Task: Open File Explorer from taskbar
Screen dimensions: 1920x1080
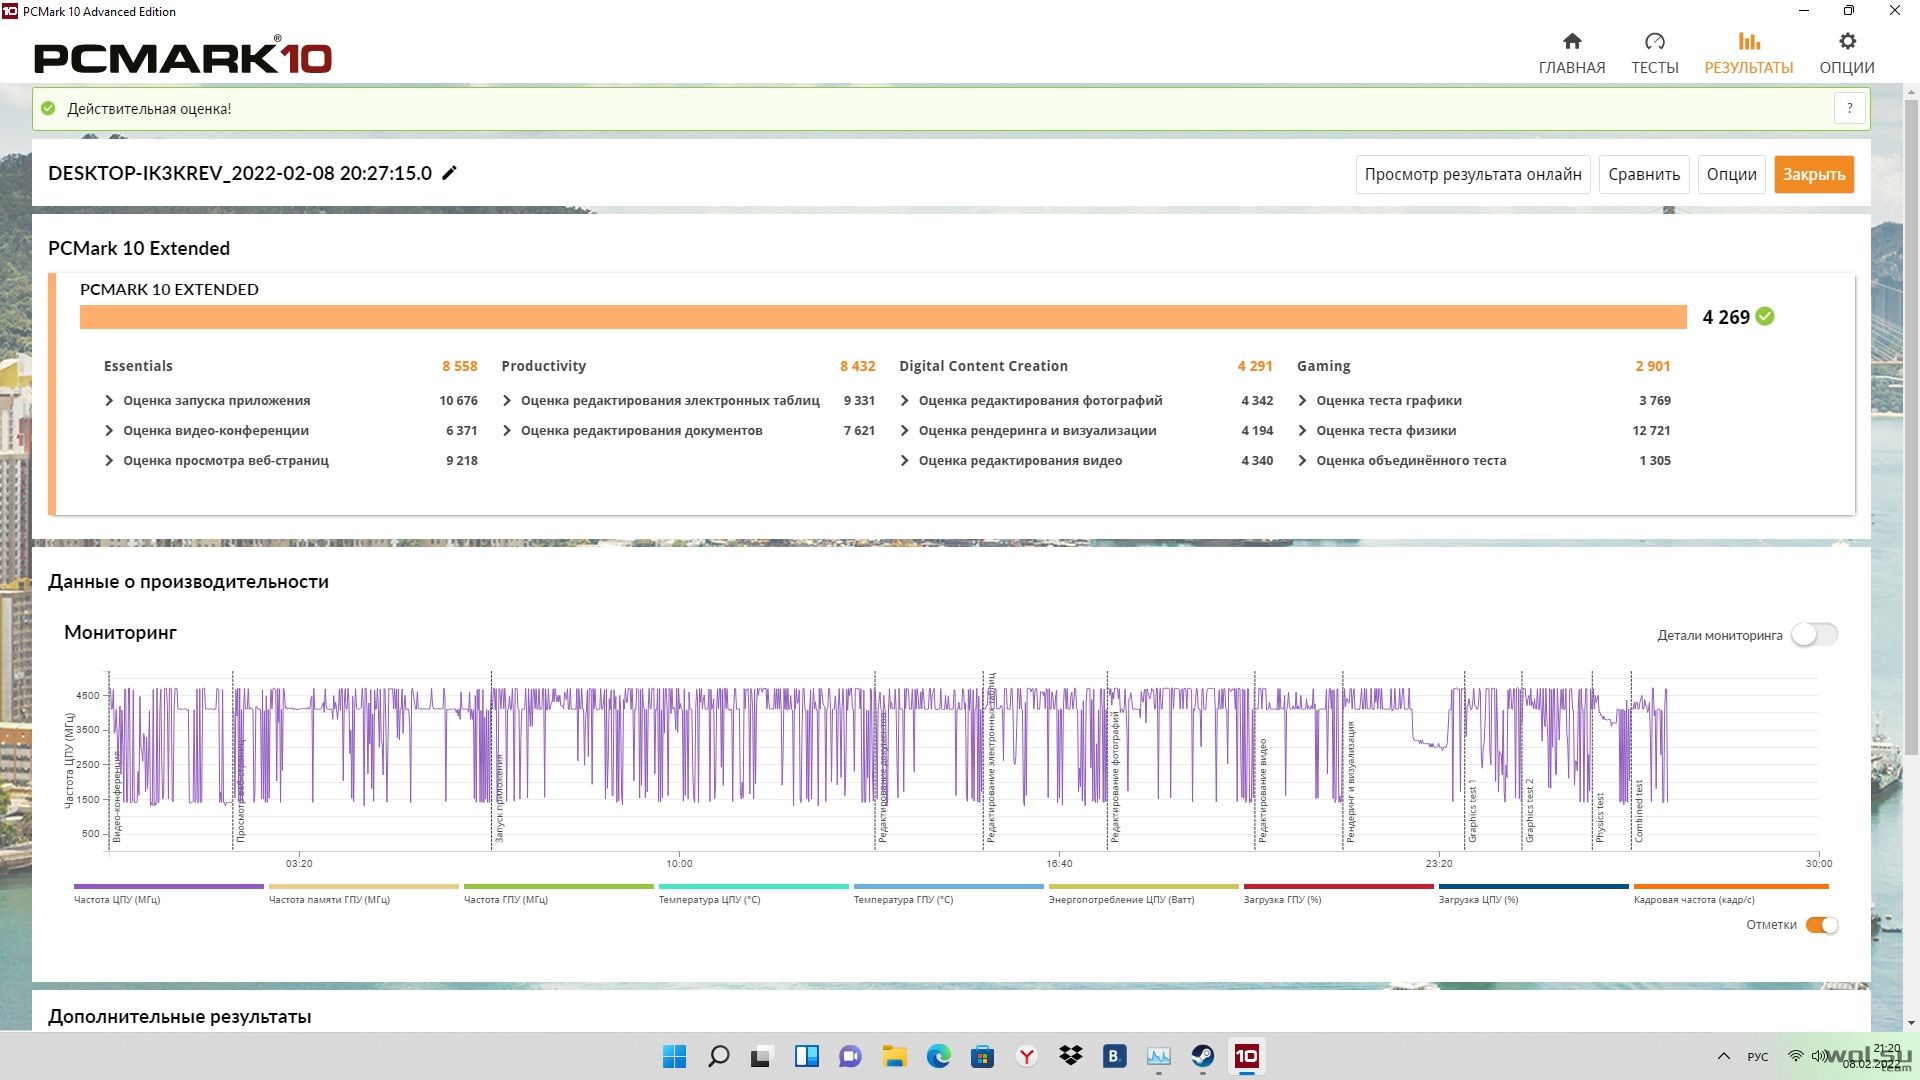Action: [895, 1056]
